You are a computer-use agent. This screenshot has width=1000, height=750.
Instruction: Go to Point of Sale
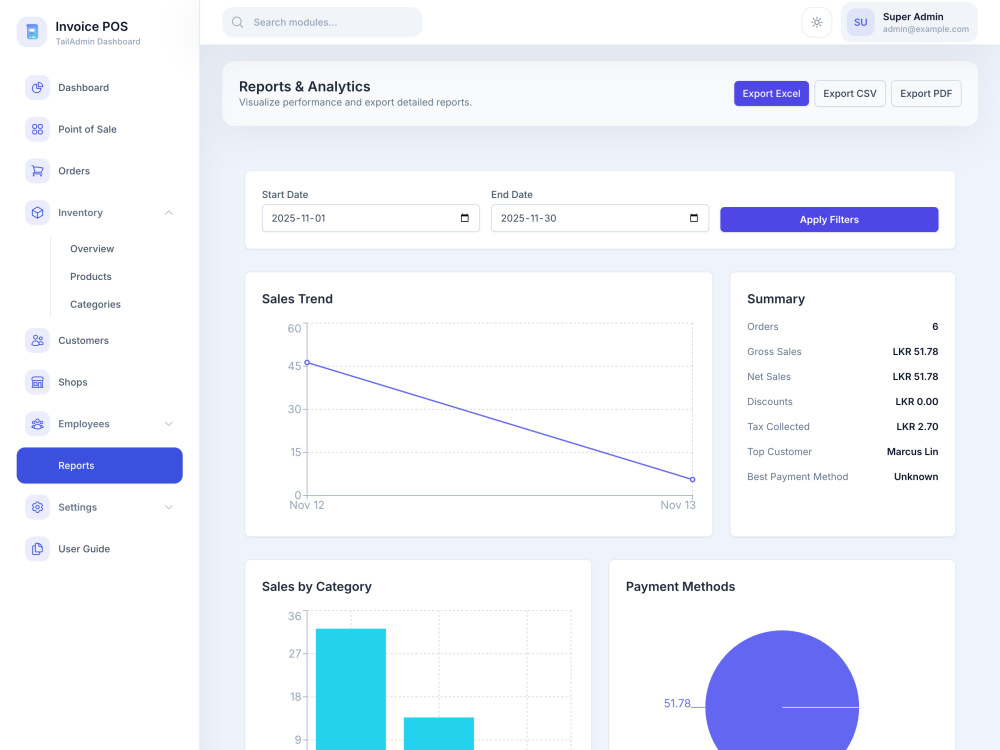pos(99,129)
